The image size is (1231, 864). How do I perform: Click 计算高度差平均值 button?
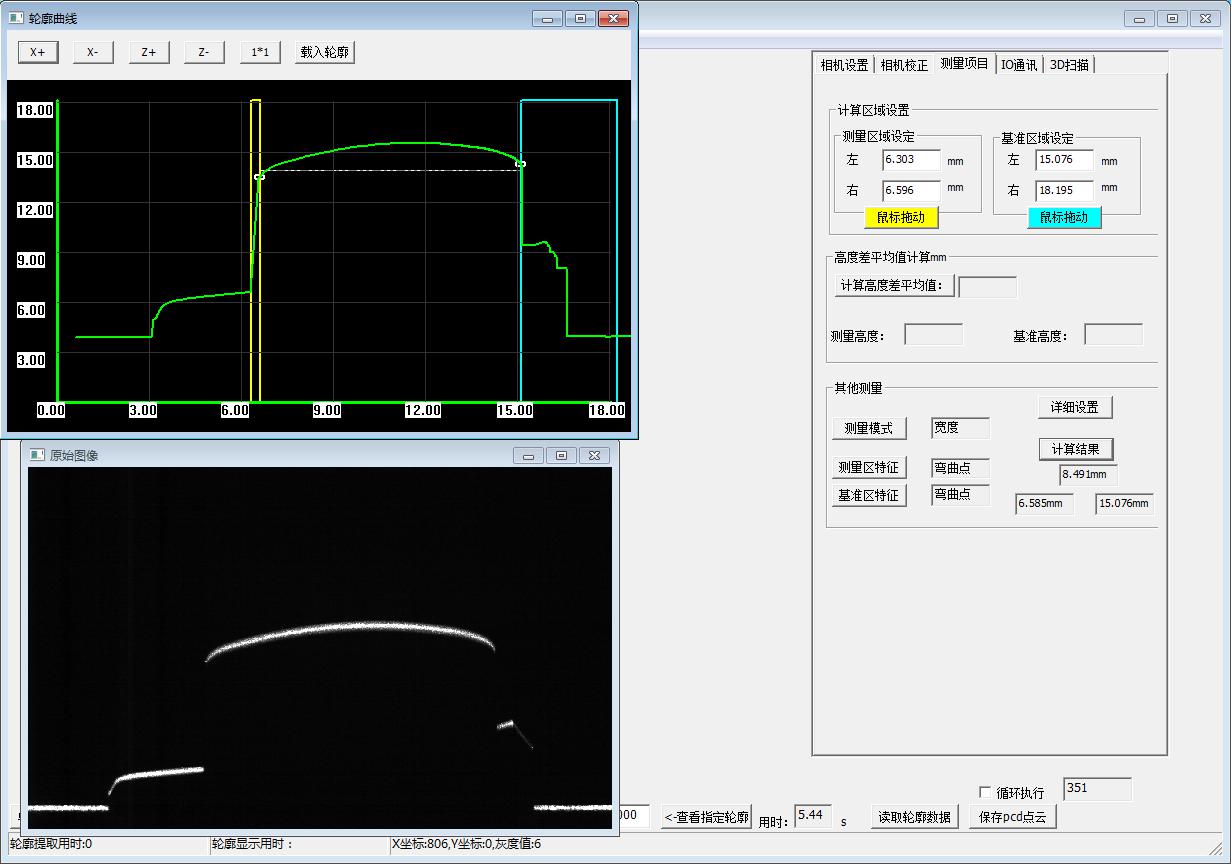[893, 286]
